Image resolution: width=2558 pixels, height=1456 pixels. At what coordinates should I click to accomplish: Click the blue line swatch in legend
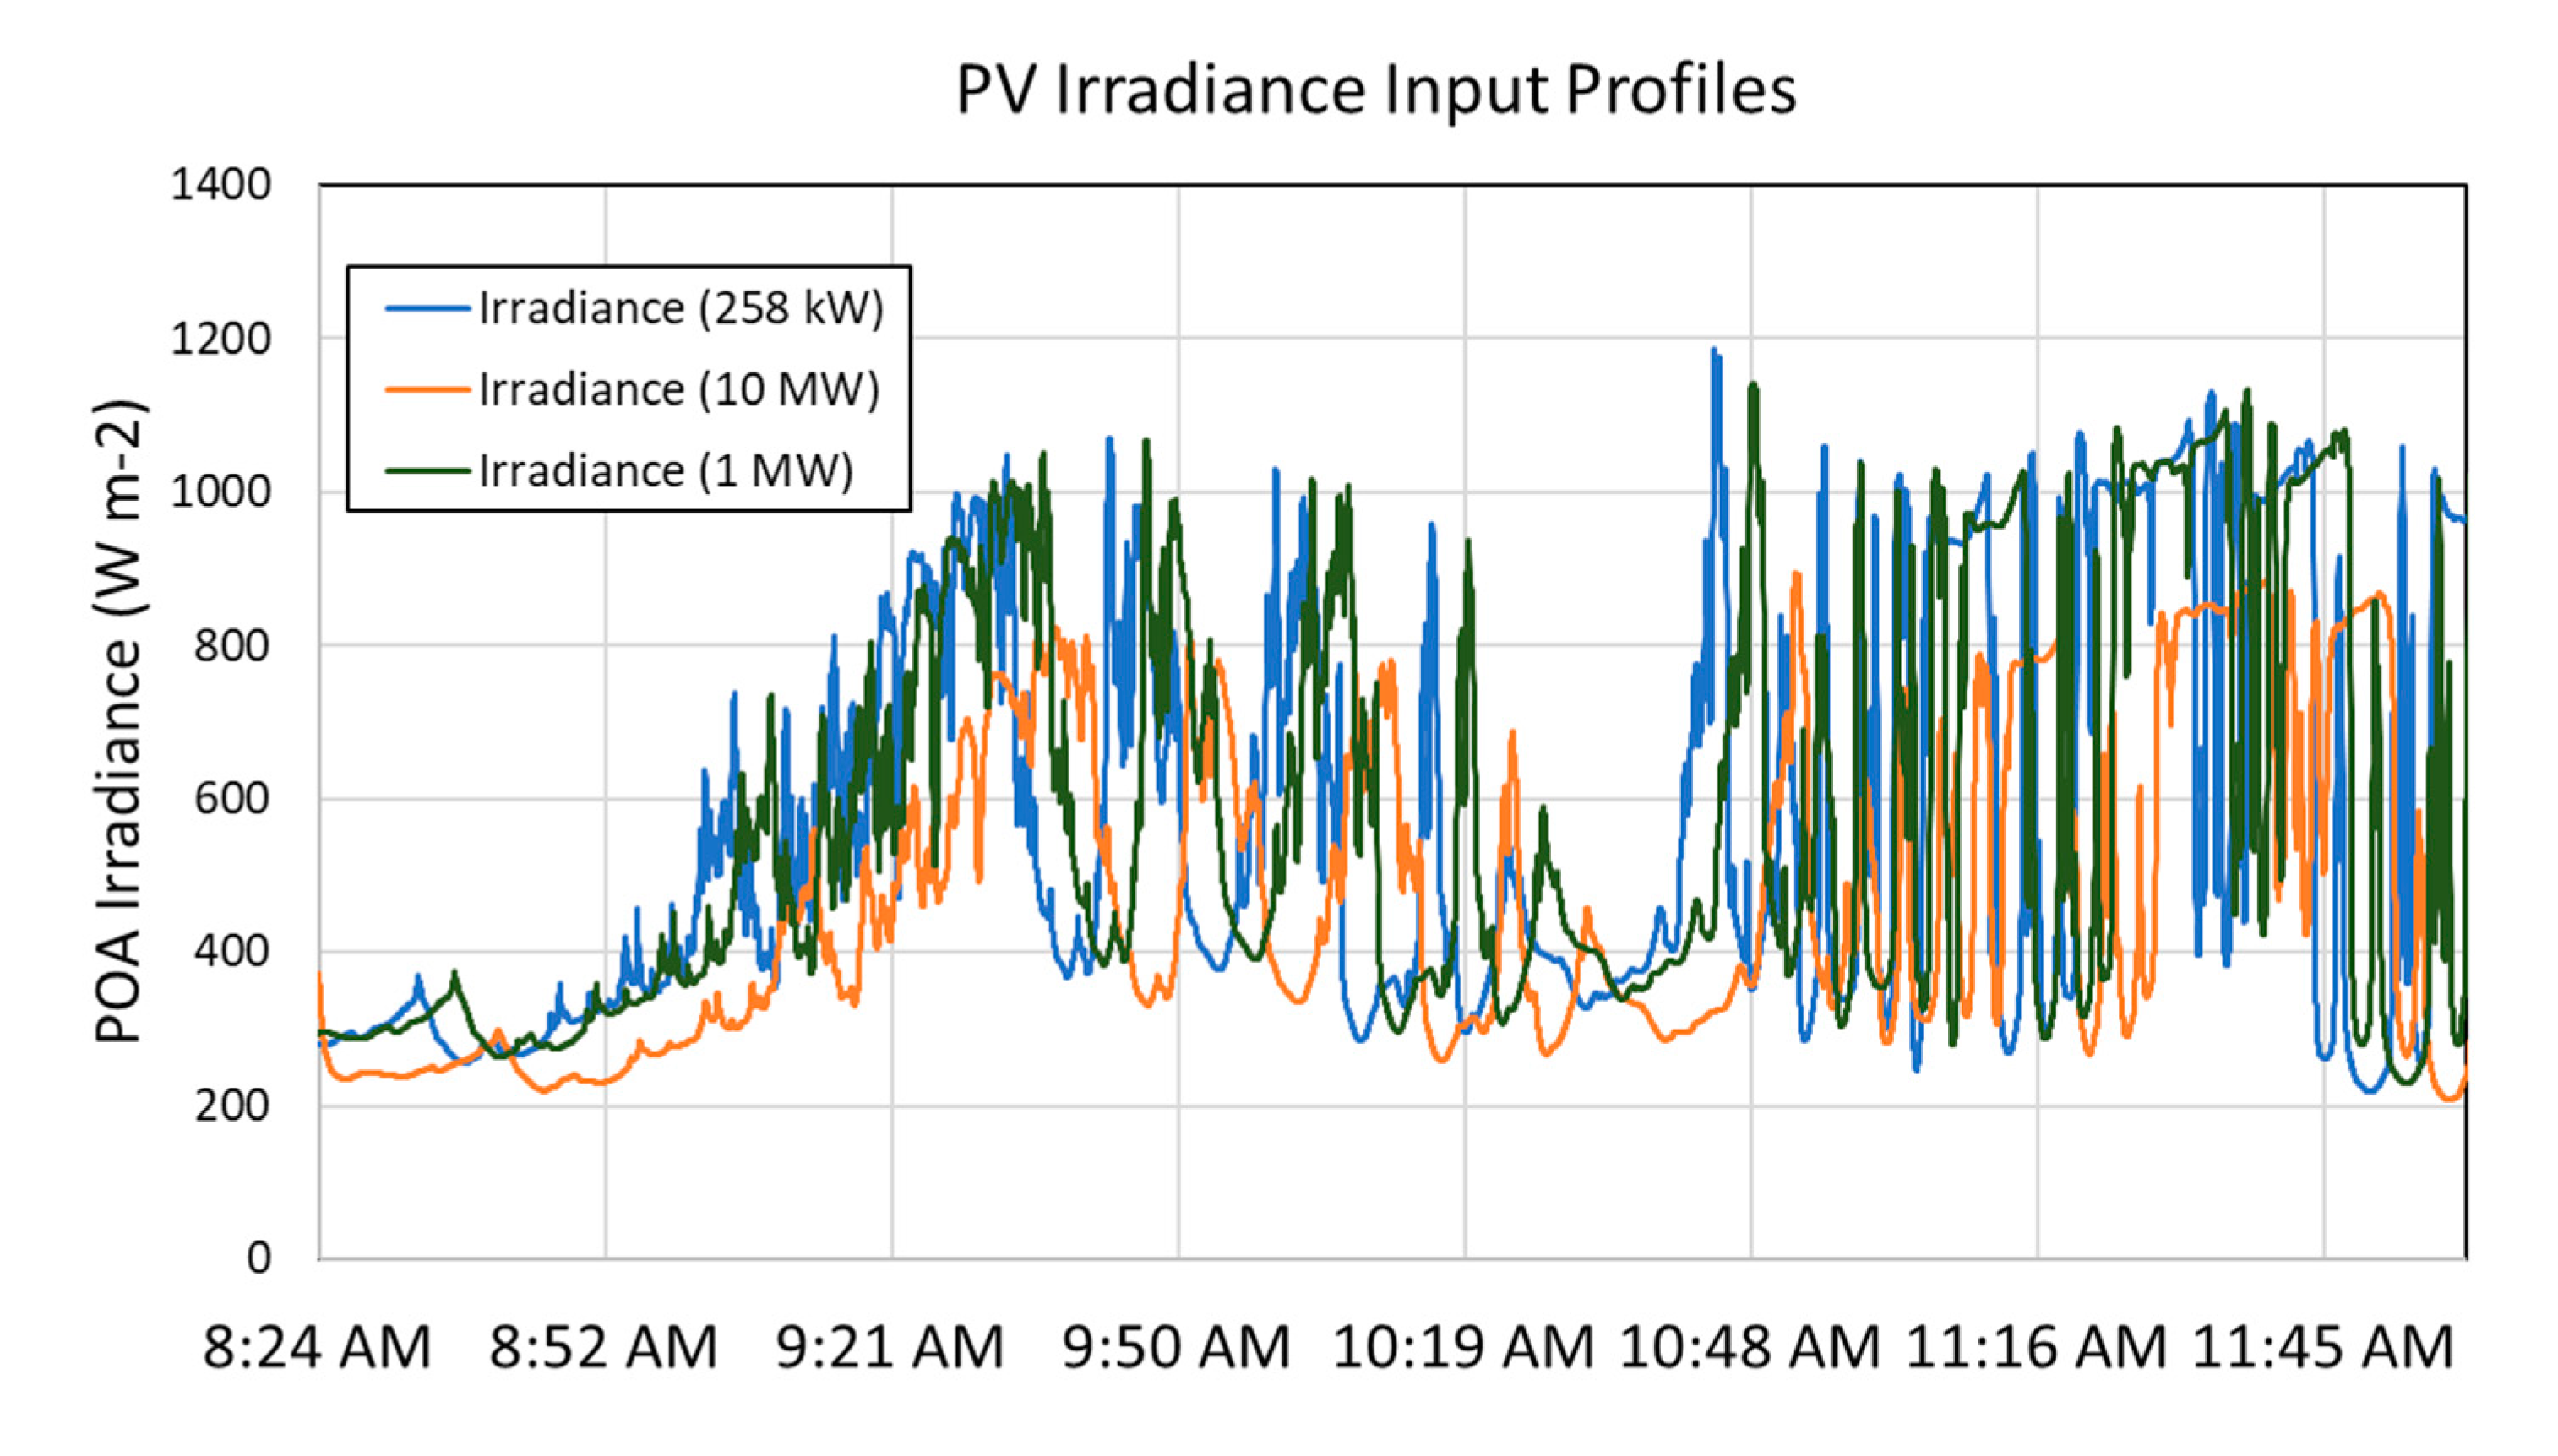click(427, 308)
